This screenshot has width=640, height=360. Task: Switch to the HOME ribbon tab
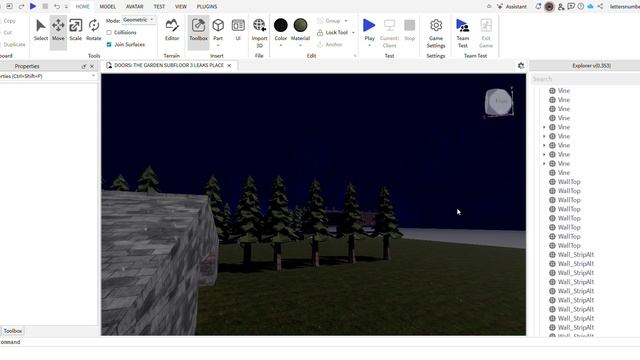coord(82,7)
